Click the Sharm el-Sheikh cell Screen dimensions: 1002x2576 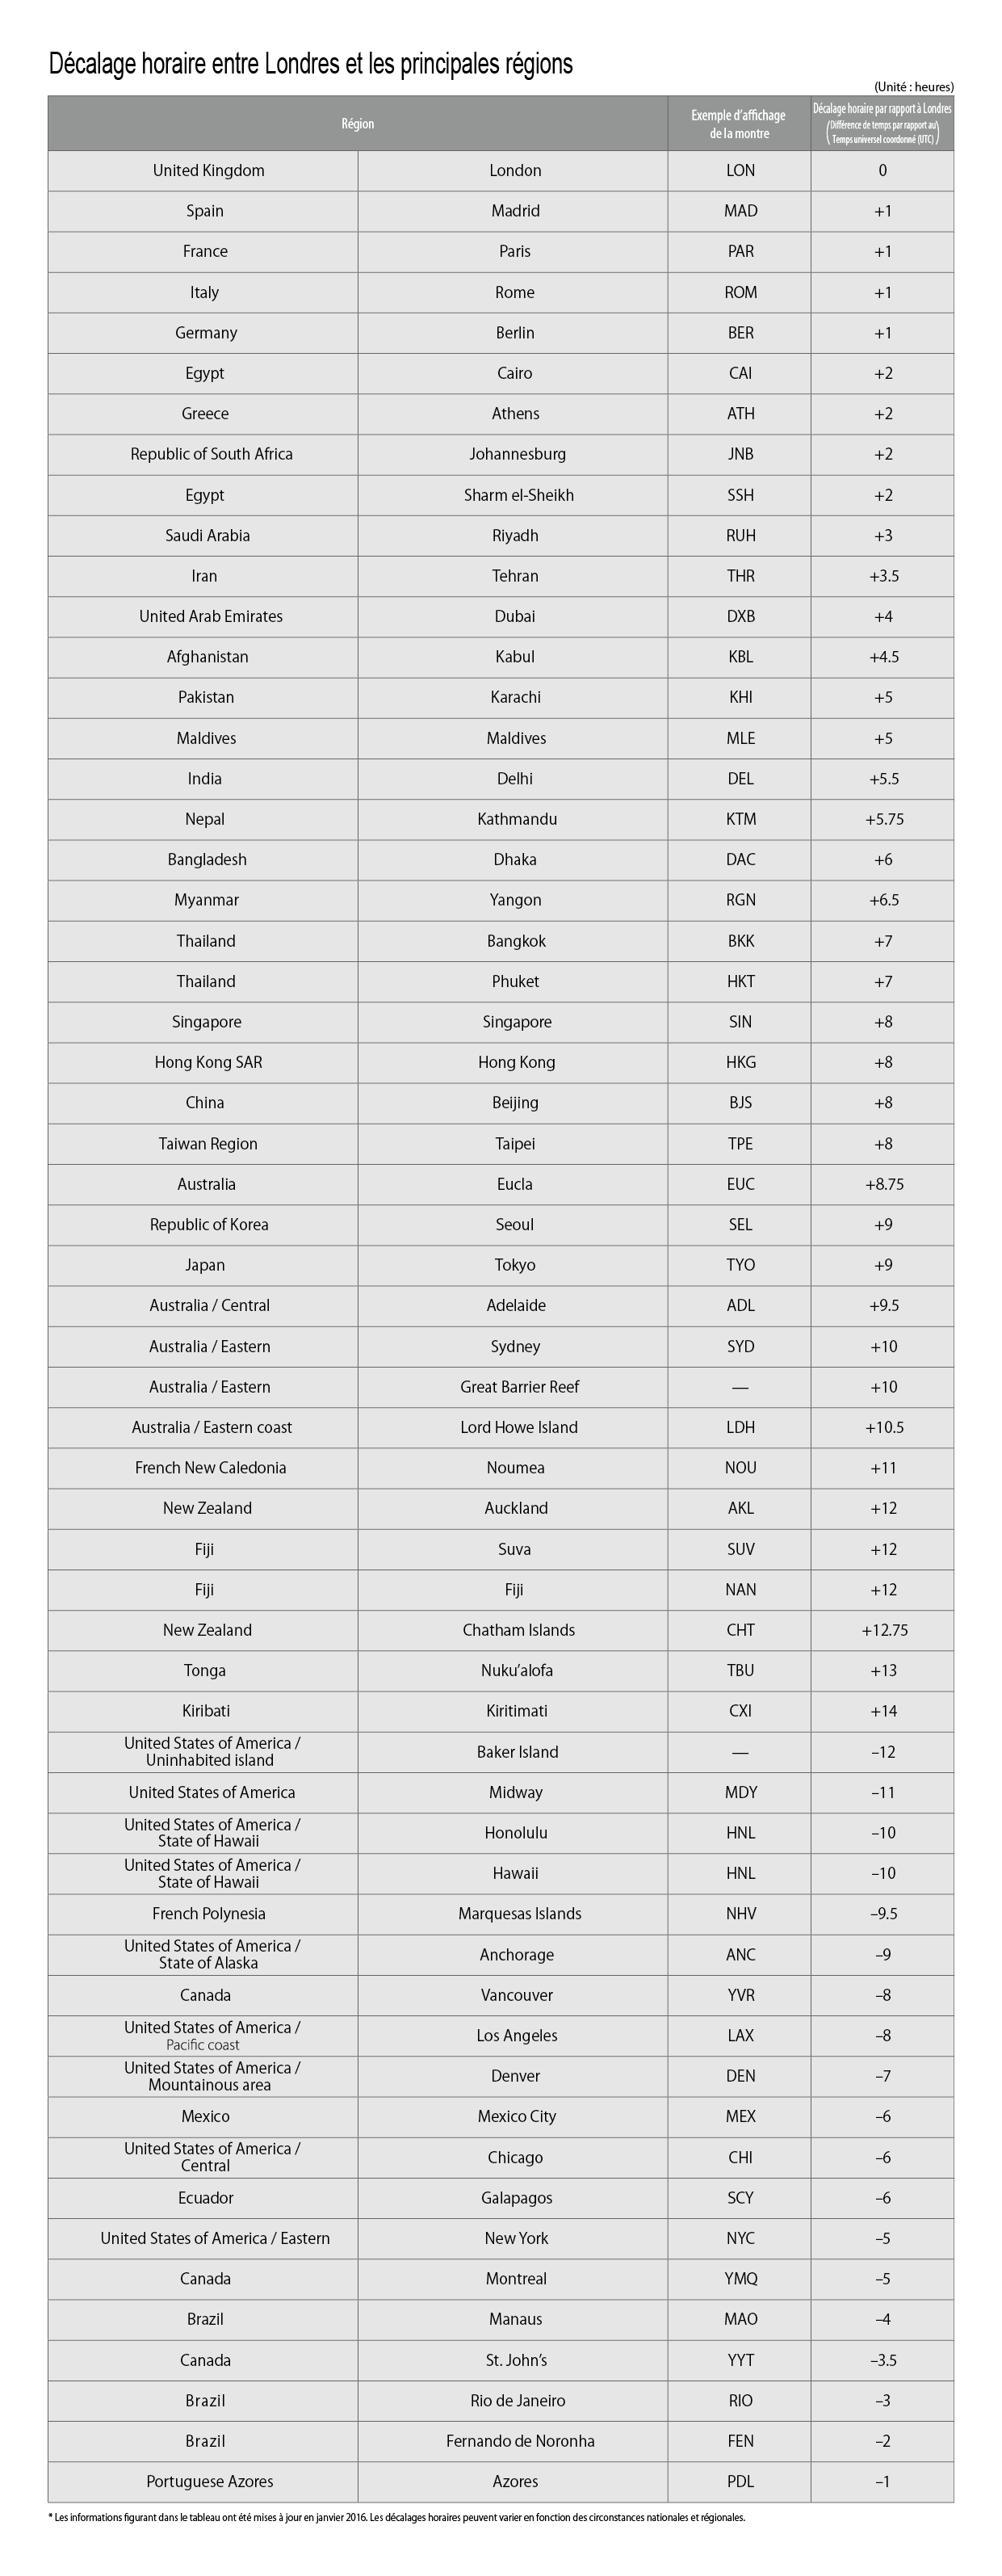518,495
